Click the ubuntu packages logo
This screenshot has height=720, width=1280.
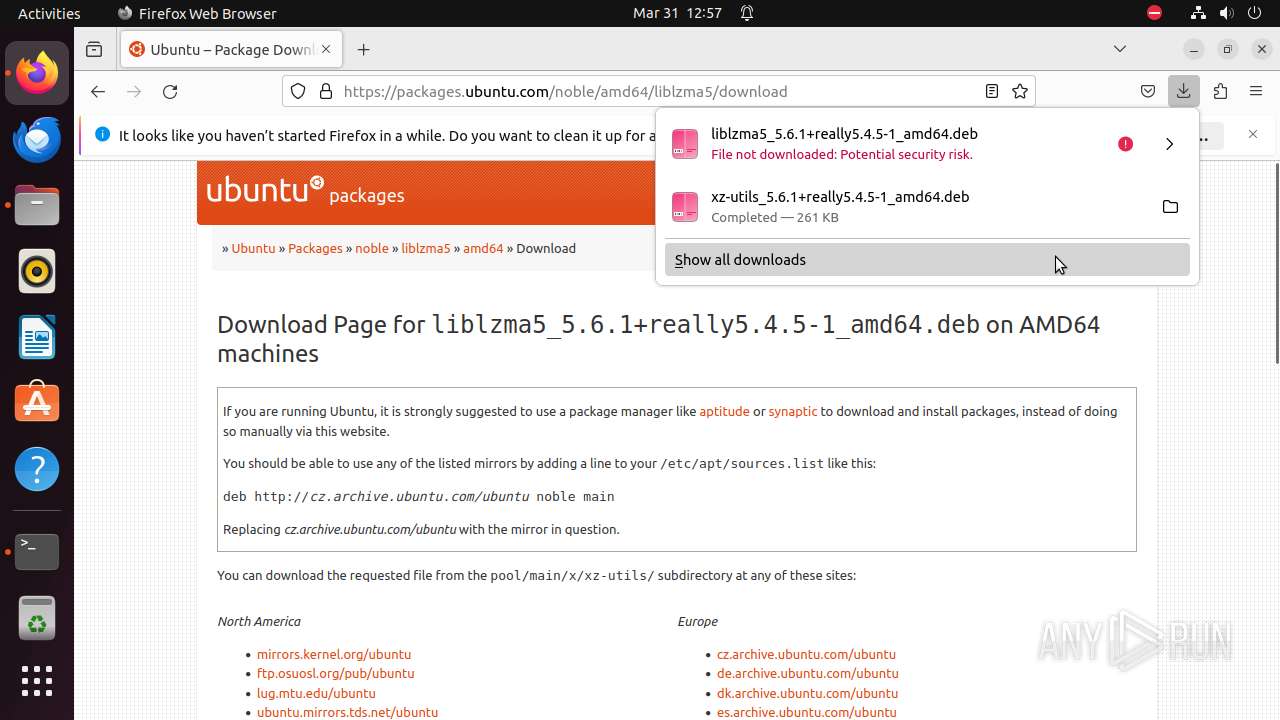[x=305, y=190]
